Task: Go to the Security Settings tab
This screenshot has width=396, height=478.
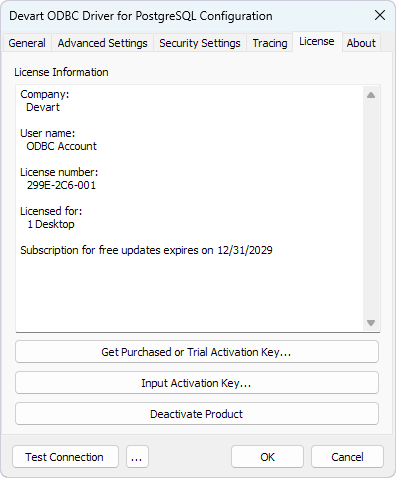Action: [x=200, y=43]
